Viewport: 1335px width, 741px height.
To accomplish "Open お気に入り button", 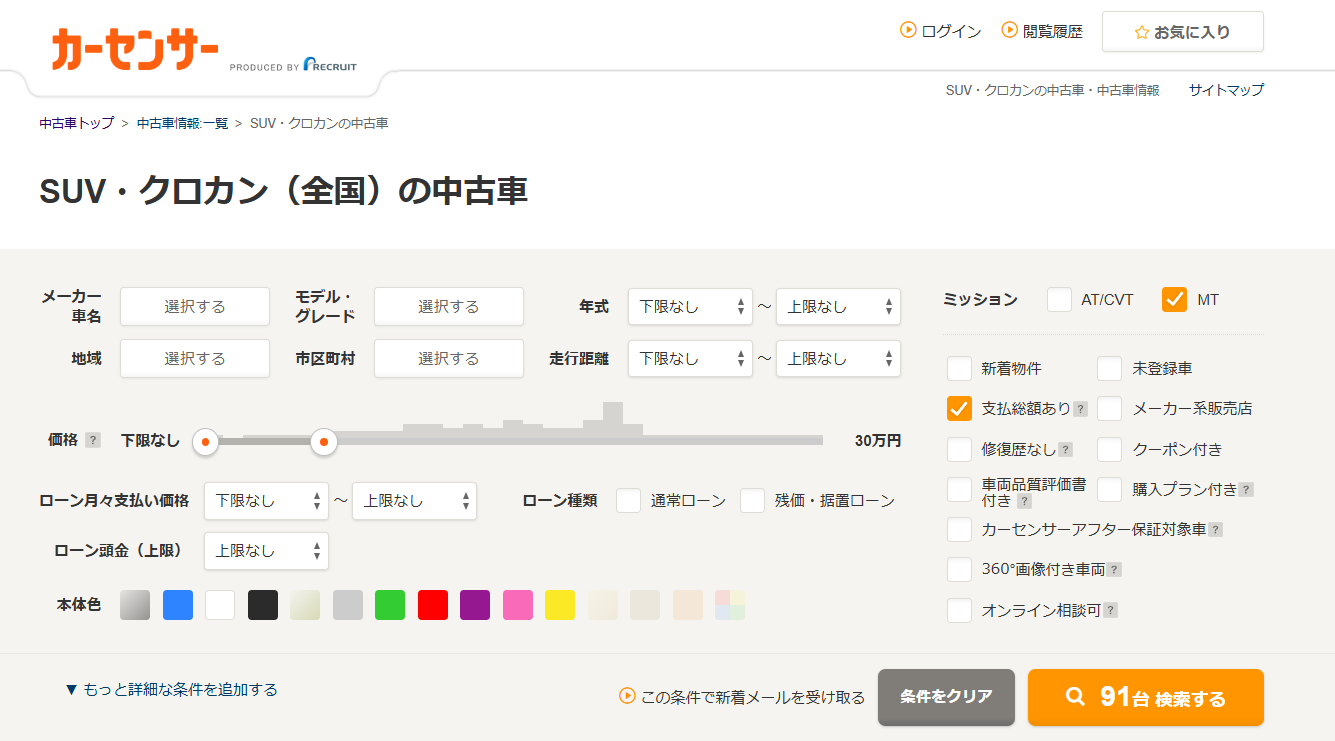I will click(x=1182, y=32).
